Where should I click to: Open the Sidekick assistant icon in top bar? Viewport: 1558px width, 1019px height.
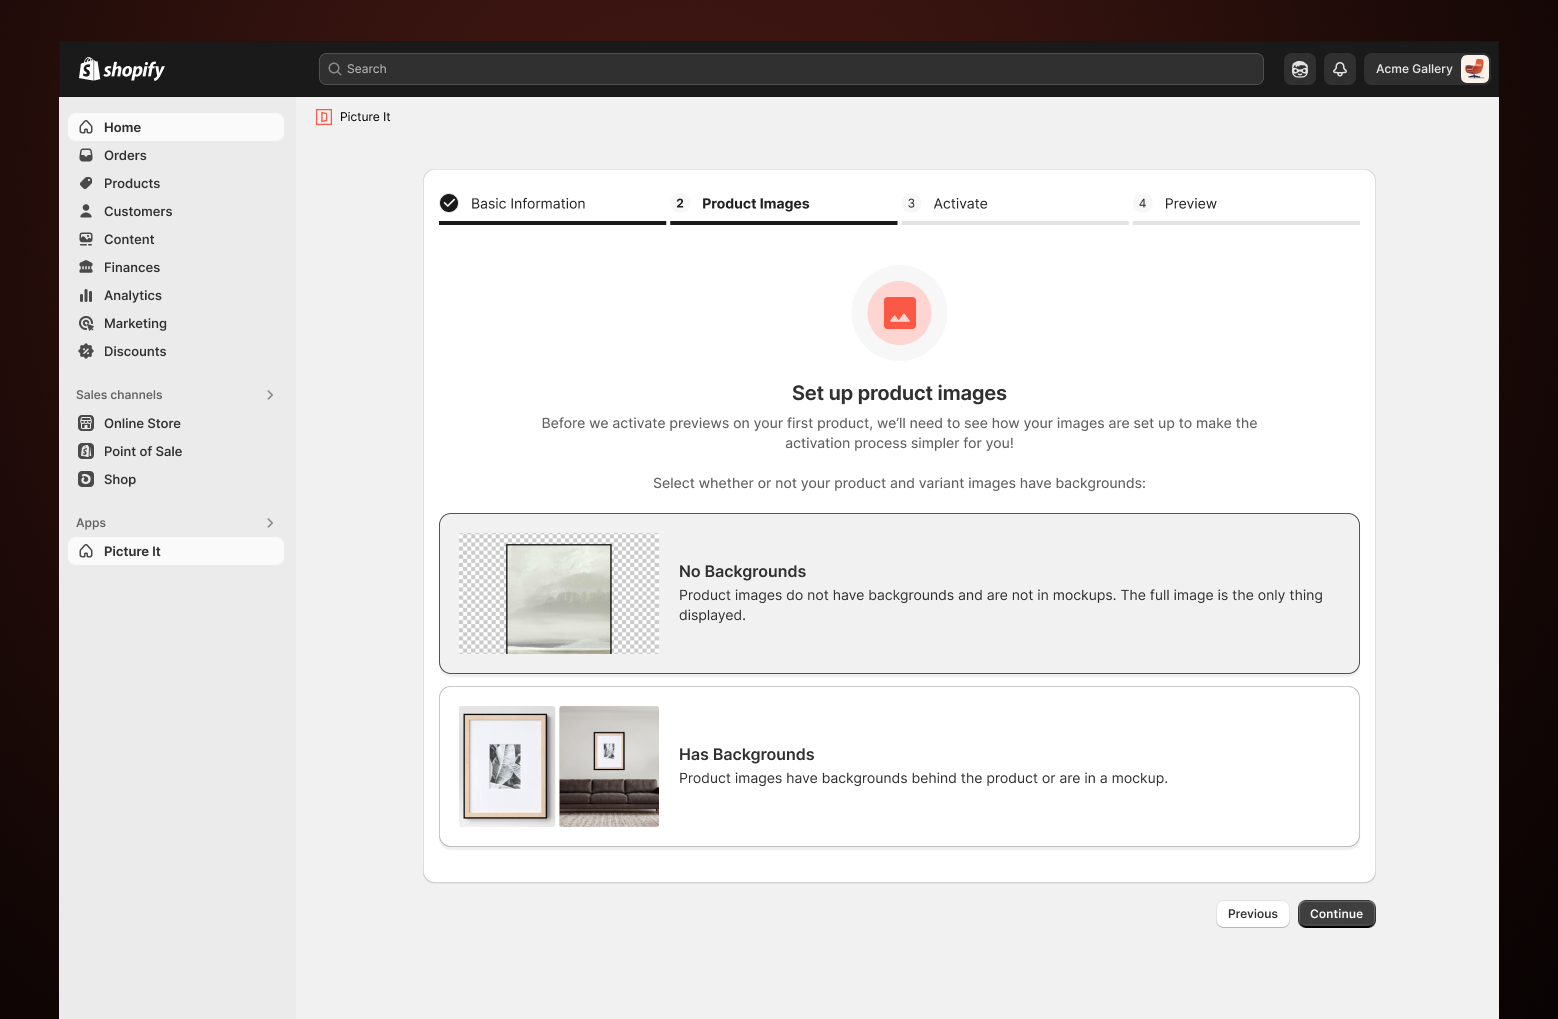(1300, 69)
